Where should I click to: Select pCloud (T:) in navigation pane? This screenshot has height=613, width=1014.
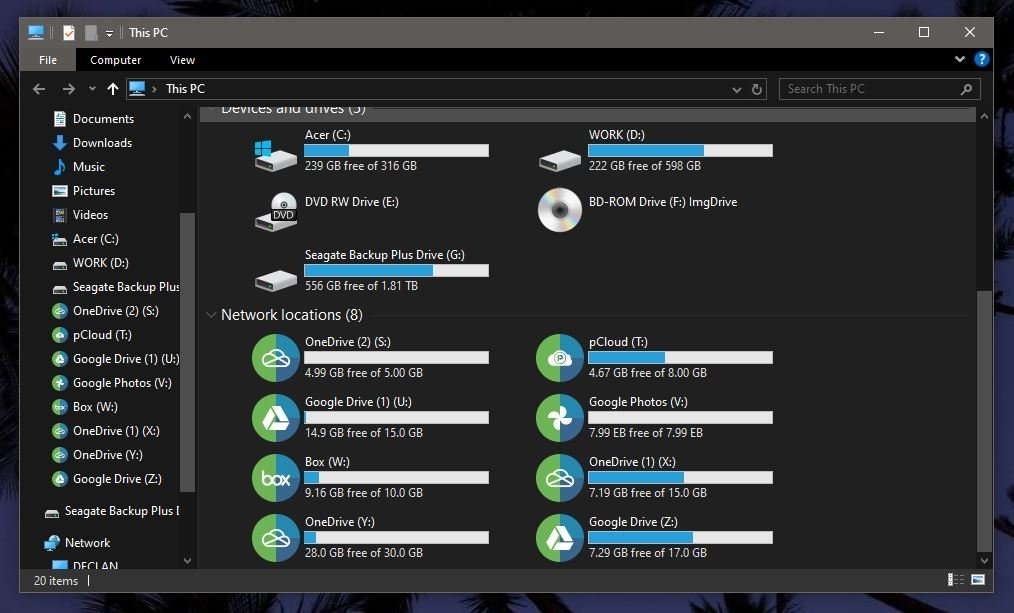(102, 335)
